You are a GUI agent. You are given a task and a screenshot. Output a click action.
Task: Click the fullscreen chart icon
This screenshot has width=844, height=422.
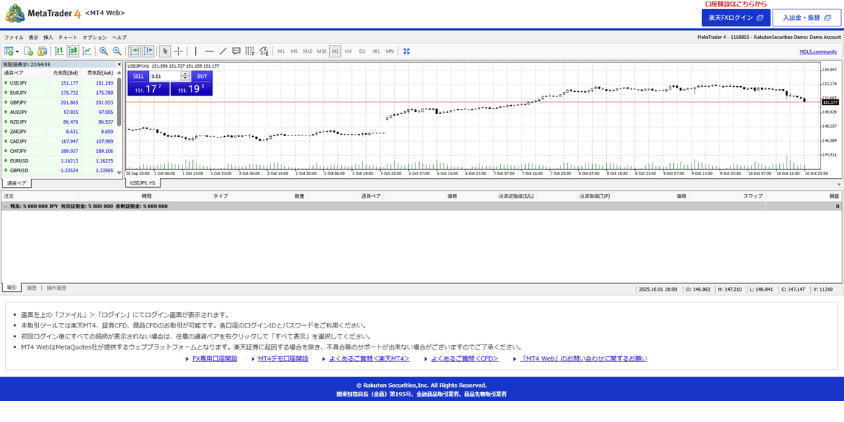point(406,51)
